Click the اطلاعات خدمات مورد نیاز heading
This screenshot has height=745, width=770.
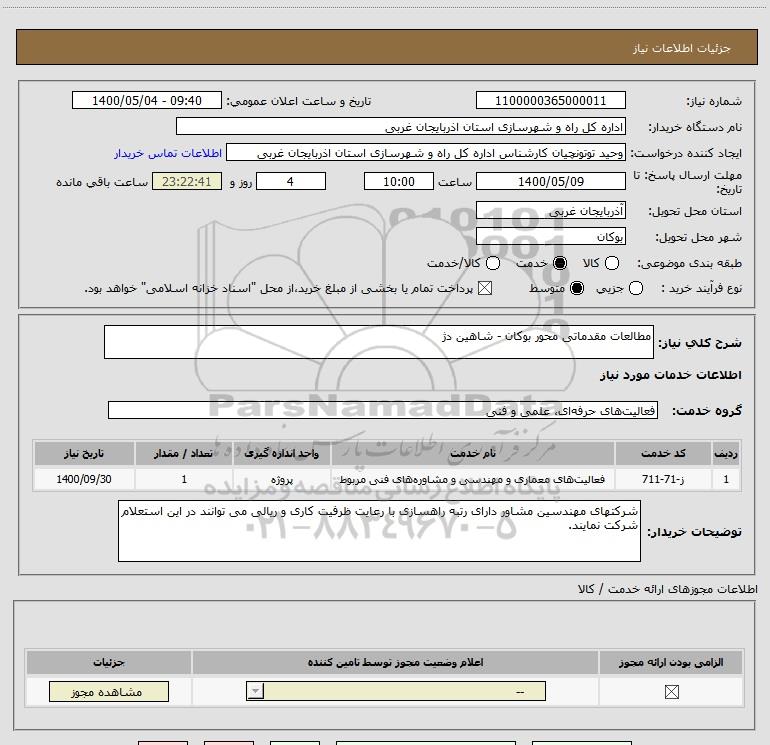pyautogui.click(x=670, y=375)
